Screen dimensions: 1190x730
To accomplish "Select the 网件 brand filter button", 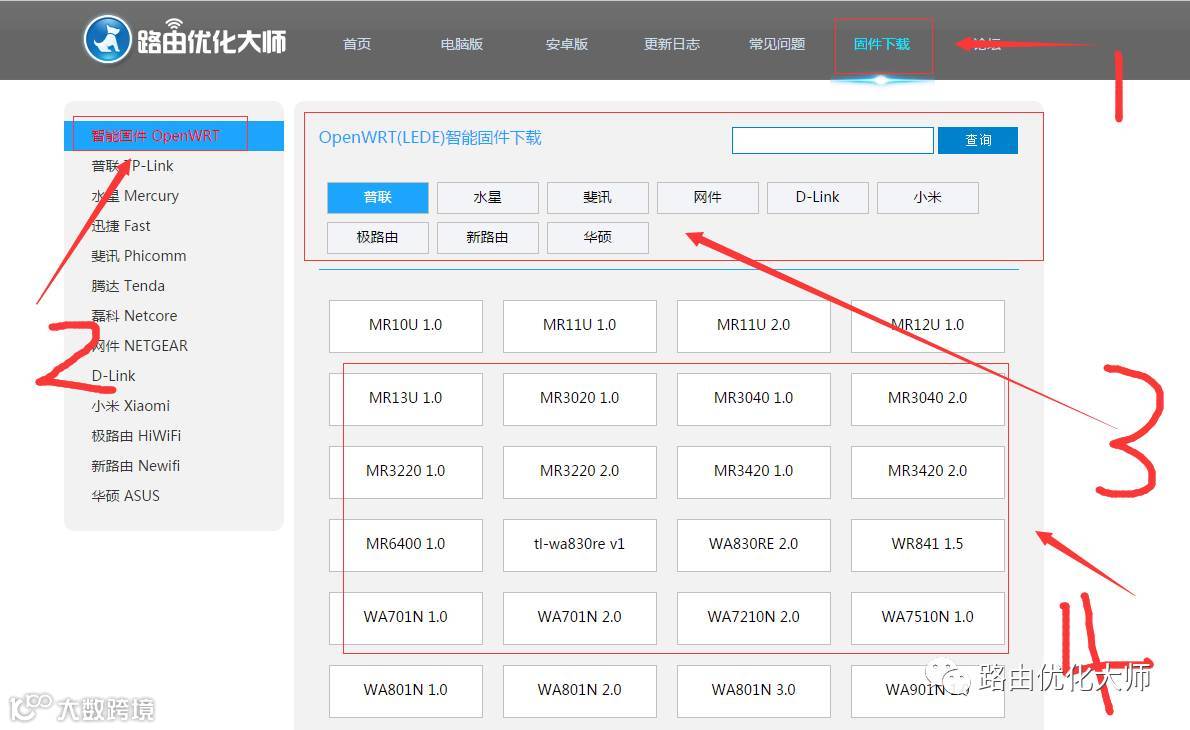I will pos(708,197).
